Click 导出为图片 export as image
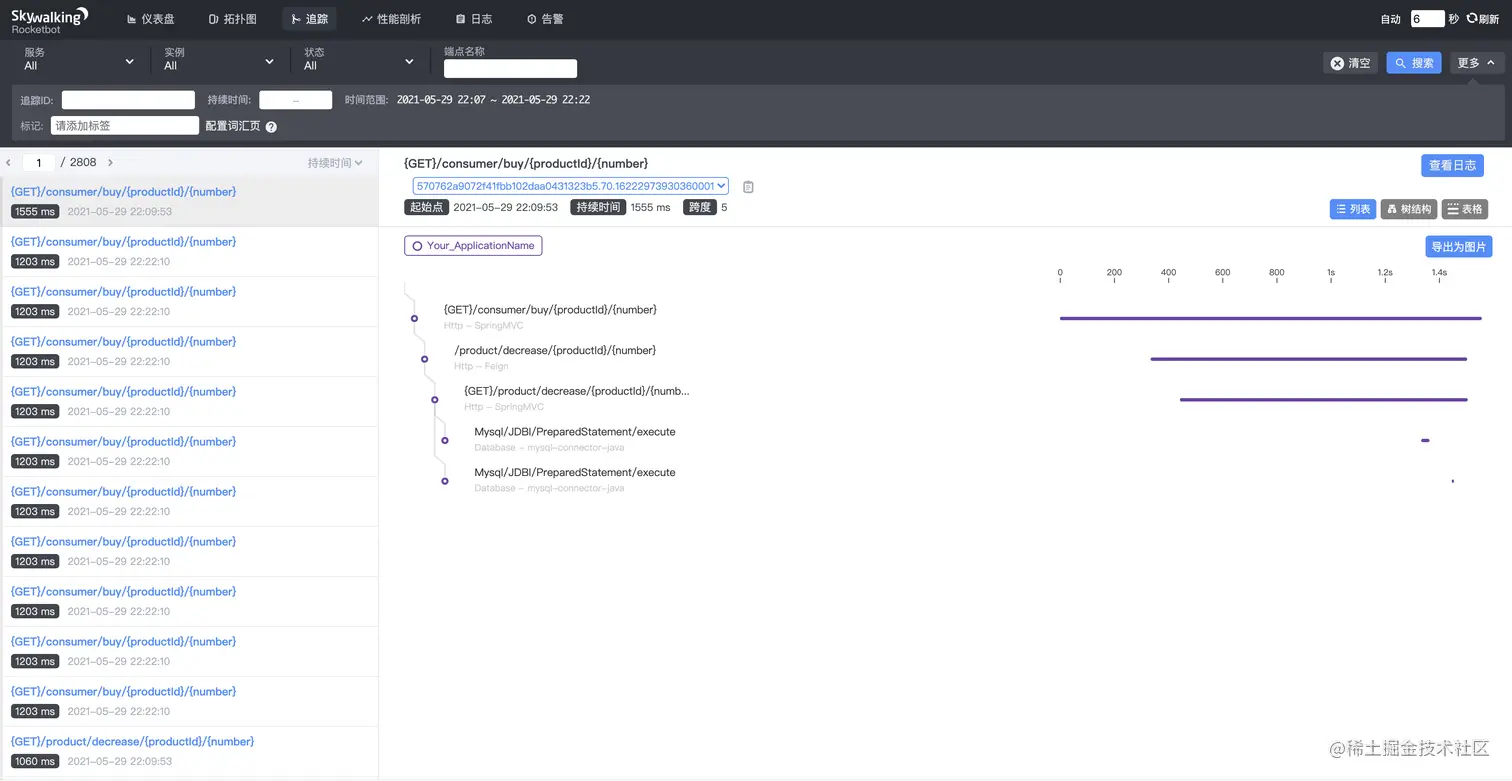The image size is (1512, 781). click(x=1458, y=246)
